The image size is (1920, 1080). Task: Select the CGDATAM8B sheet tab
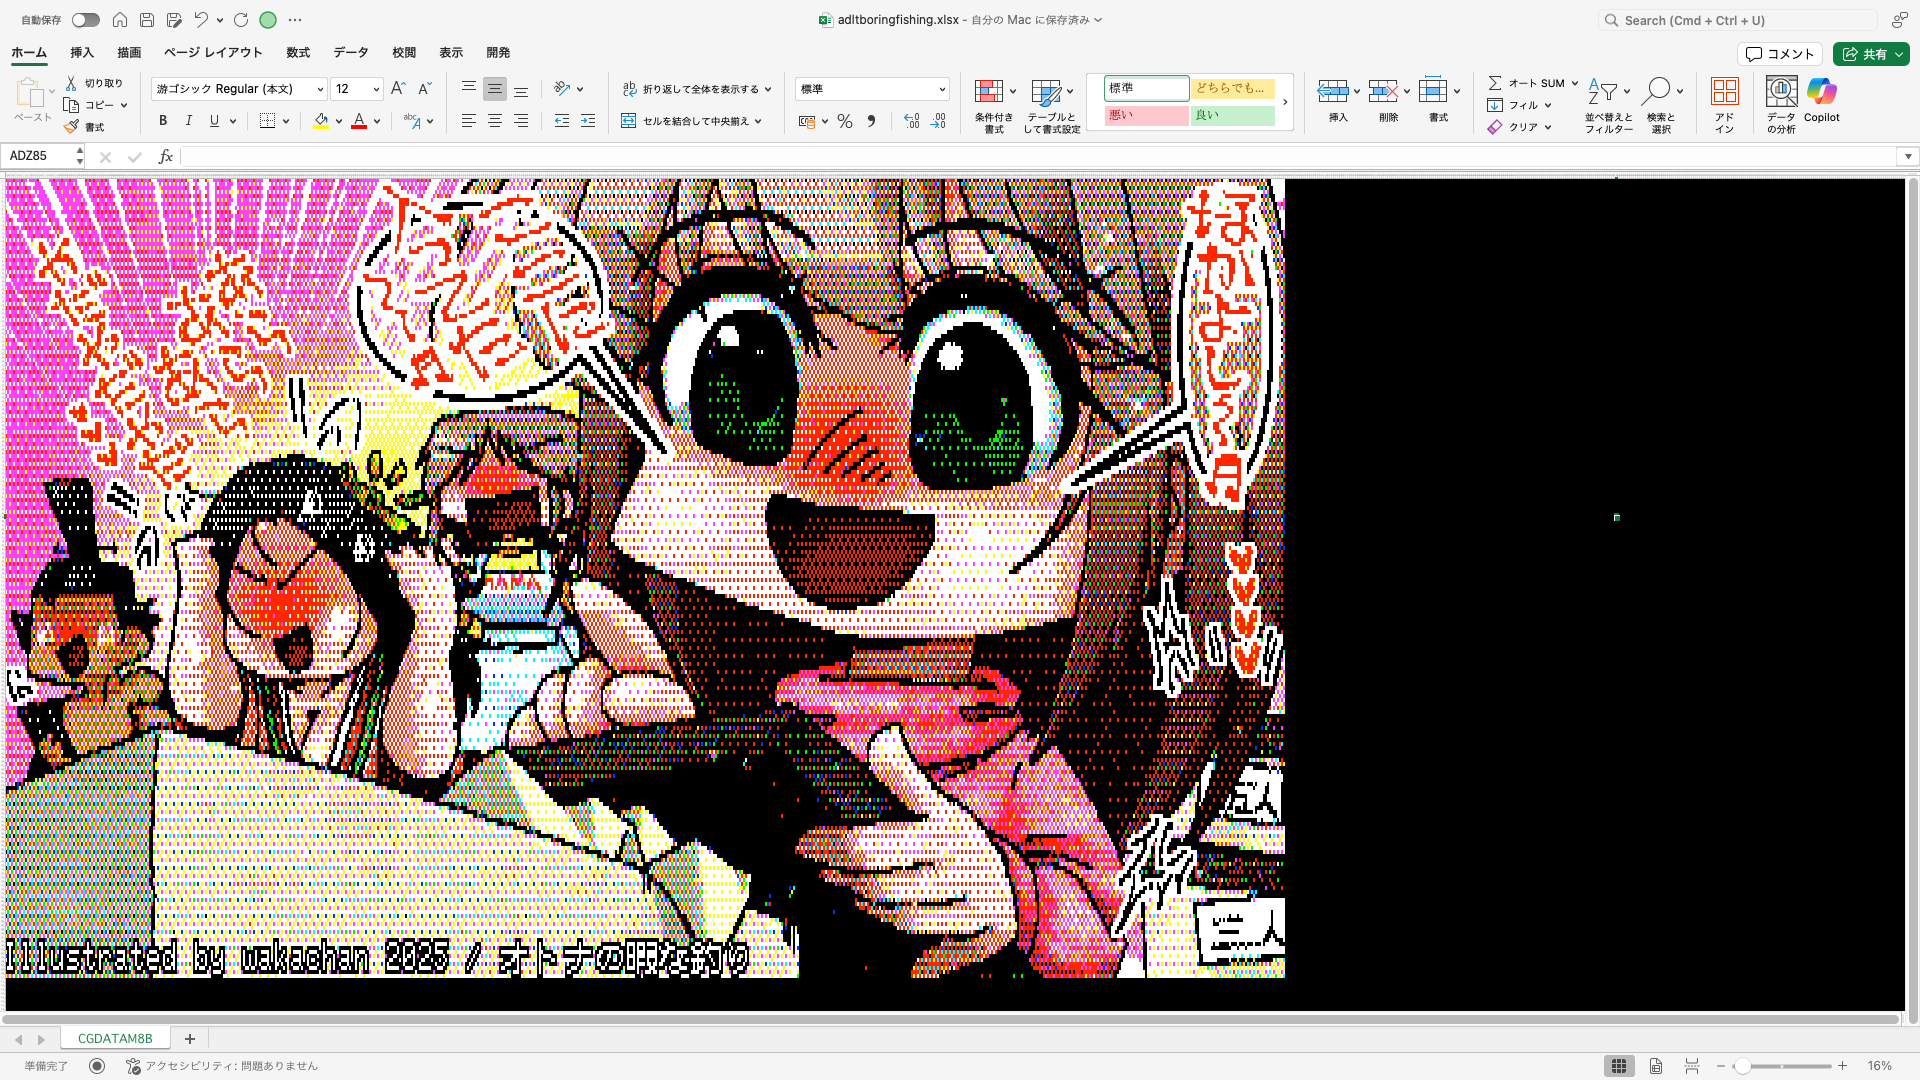[x=115, y=1039]
